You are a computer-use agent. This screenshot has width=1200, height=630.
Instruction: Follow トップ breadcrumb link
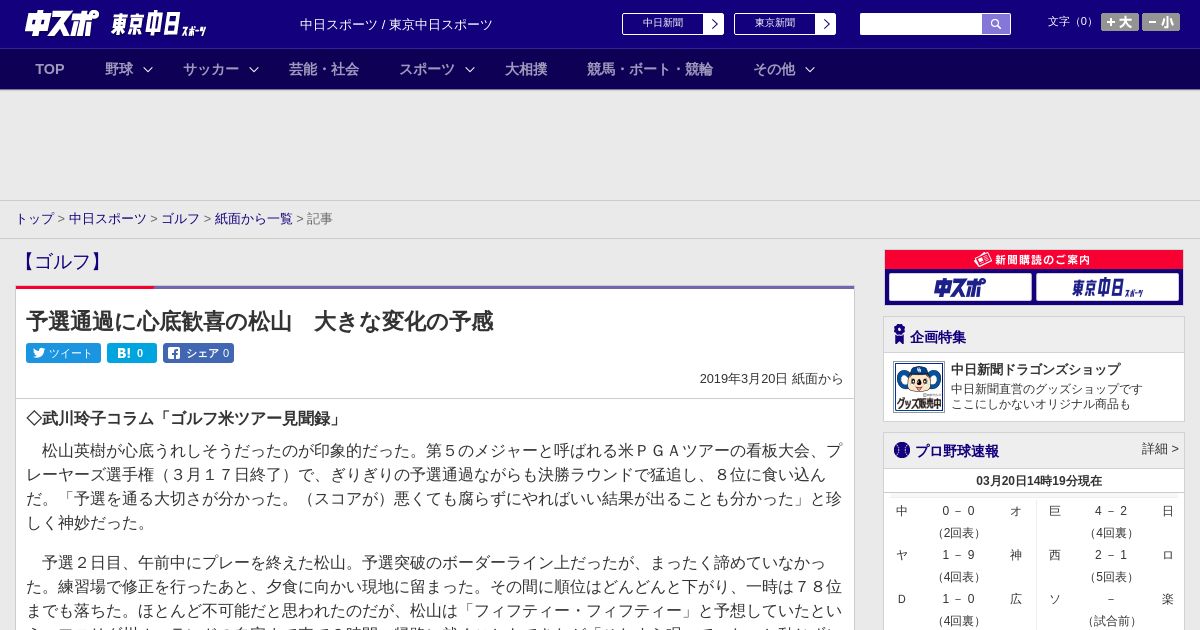pyautogui.click(x=34, y=218)
